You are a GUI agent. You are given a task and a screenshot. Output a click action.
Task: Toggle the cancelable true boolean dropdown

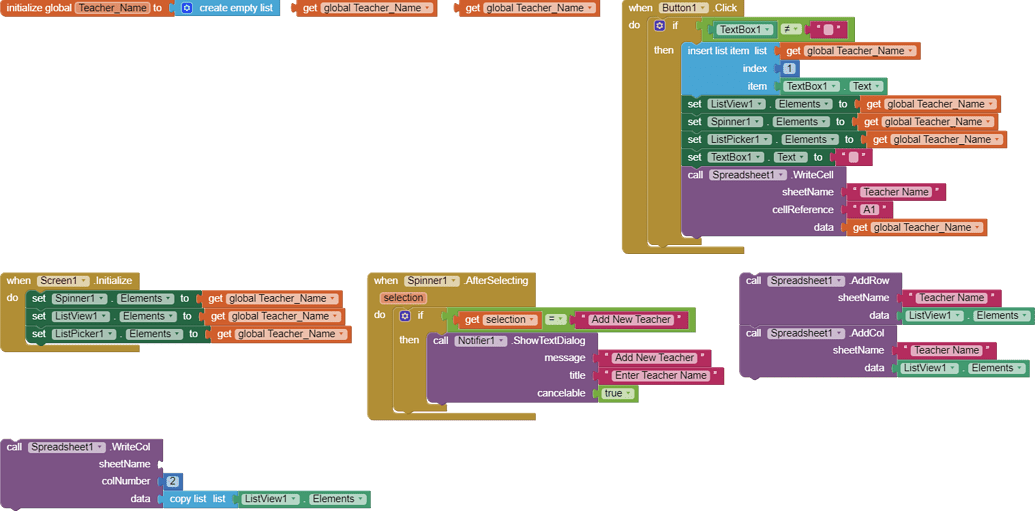[x=619, y=393]
